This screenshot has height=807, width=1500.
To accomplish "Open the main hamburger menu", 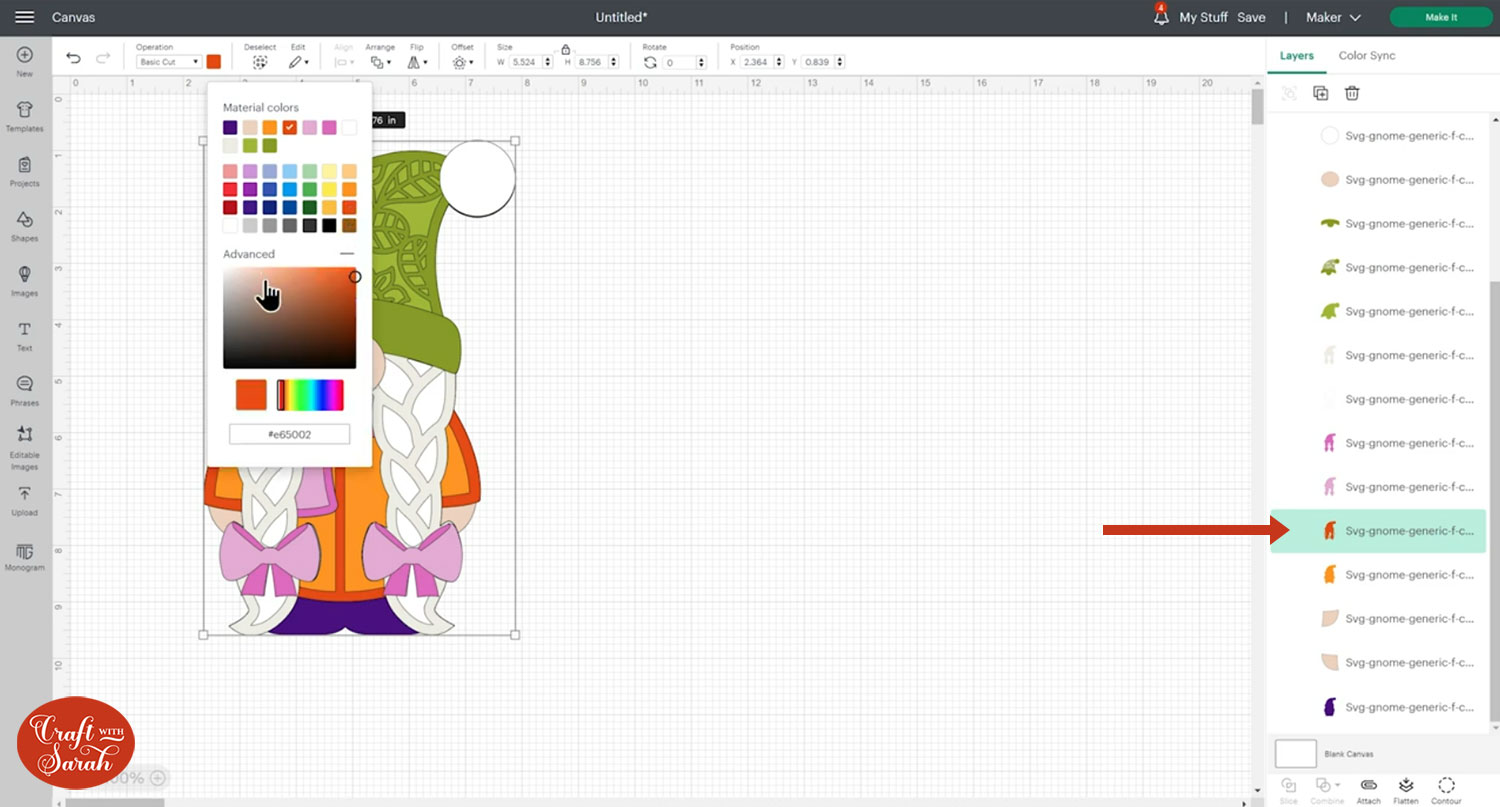I will pos(25,17).
